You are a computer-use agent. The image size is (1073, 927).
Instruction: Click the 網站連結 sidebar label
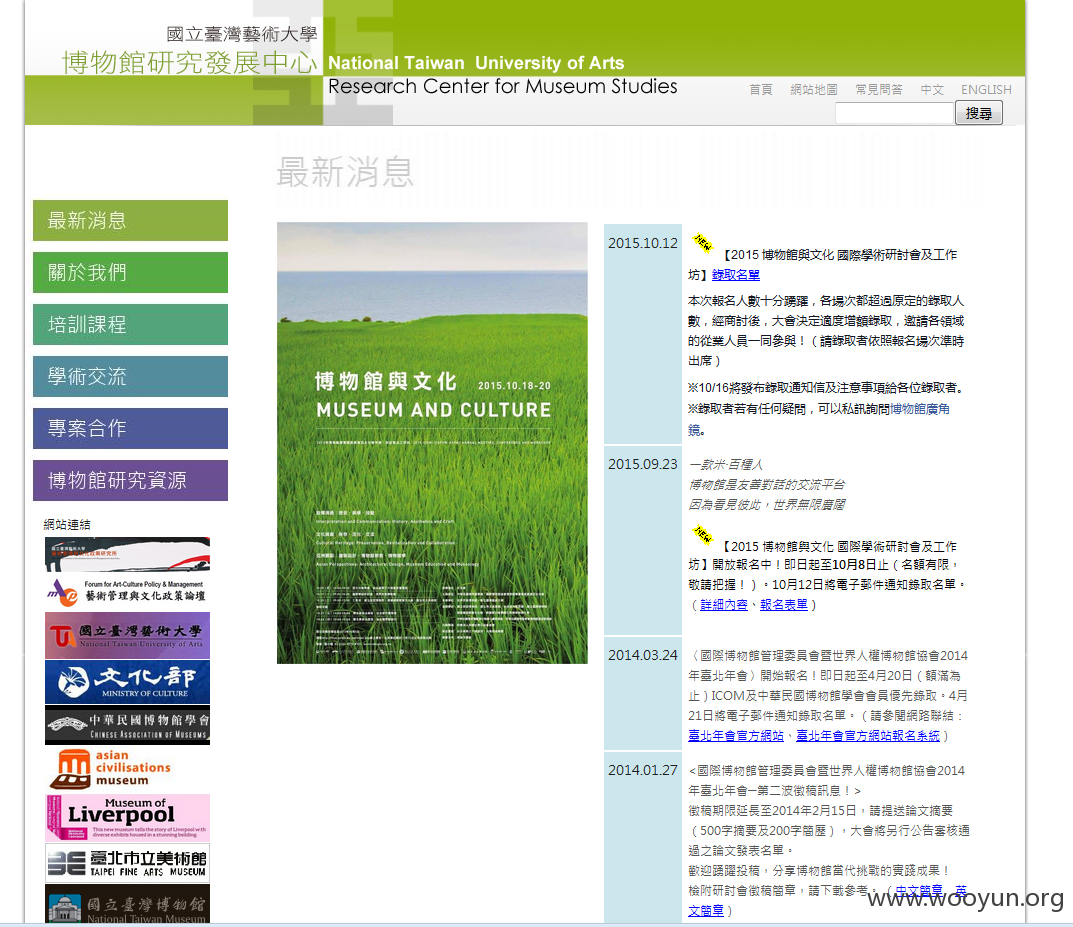click(66, 525)
